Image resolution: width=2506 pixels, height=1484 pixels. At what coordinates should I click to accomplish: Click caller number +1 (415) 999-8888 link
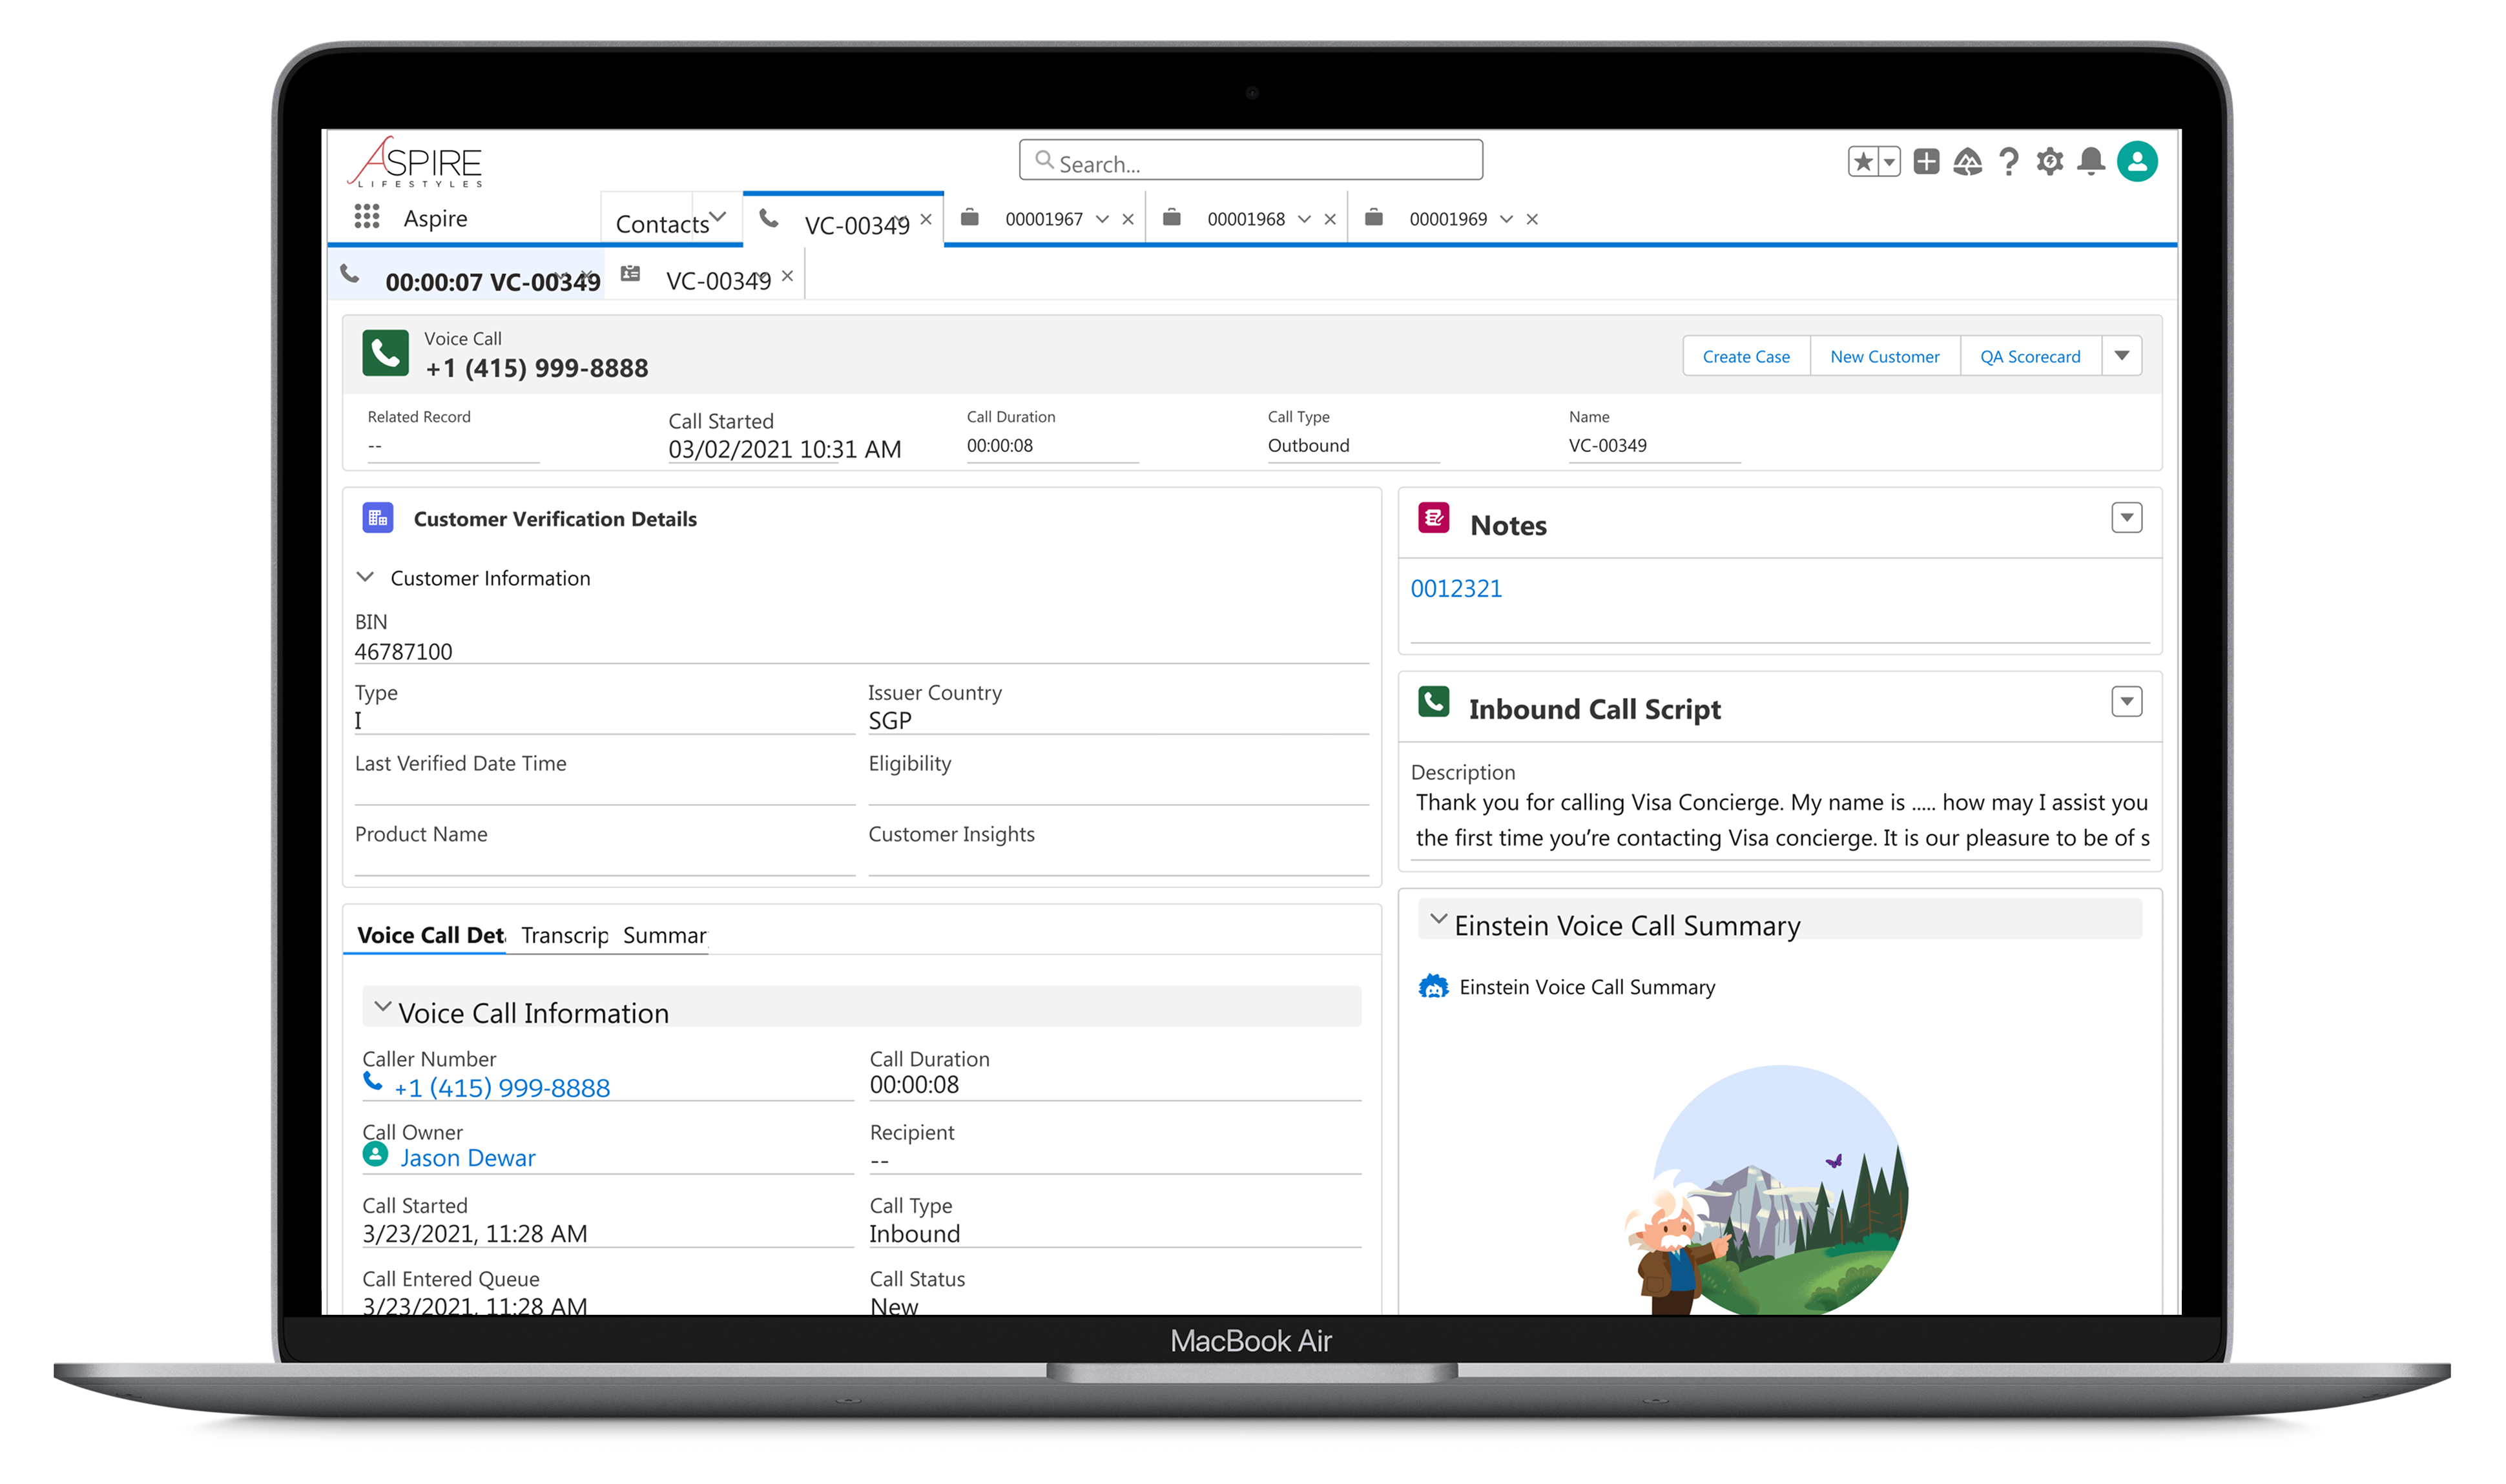(x=502, y=1088)
